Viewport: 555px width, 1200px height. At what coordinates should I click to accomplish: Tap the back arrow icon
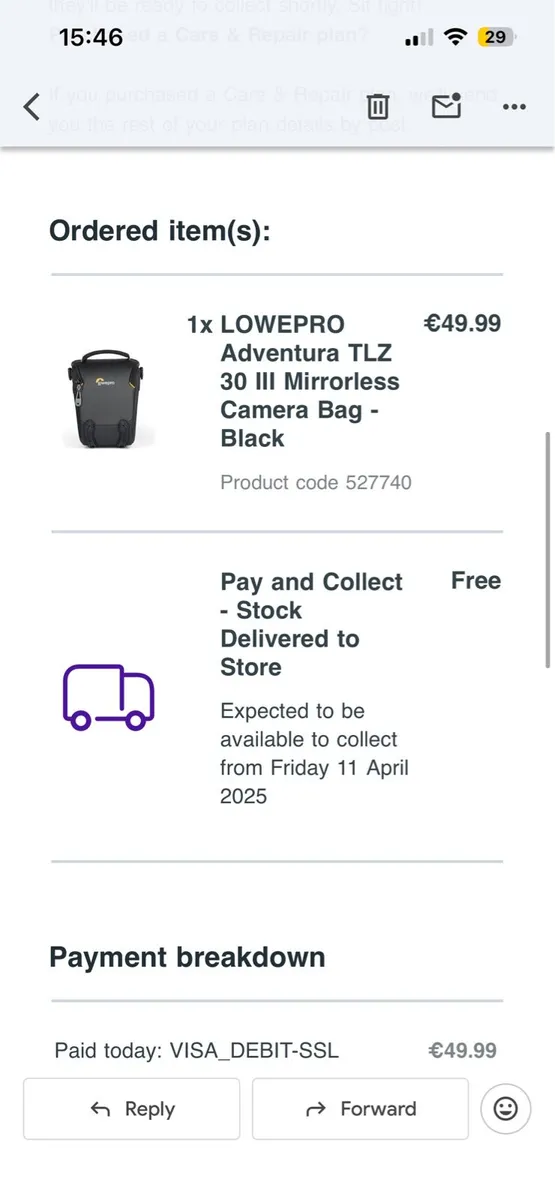tap(32, 106)
